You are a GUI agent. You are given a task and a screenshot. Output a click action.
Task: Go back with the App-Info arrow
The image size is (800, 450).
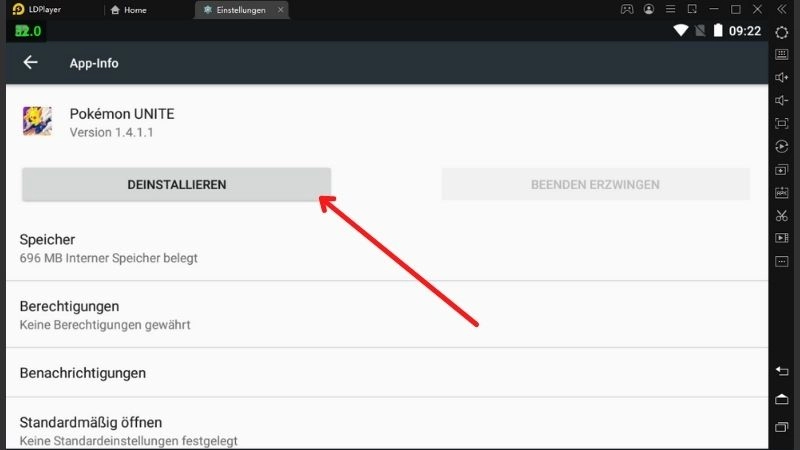point(31,62)
